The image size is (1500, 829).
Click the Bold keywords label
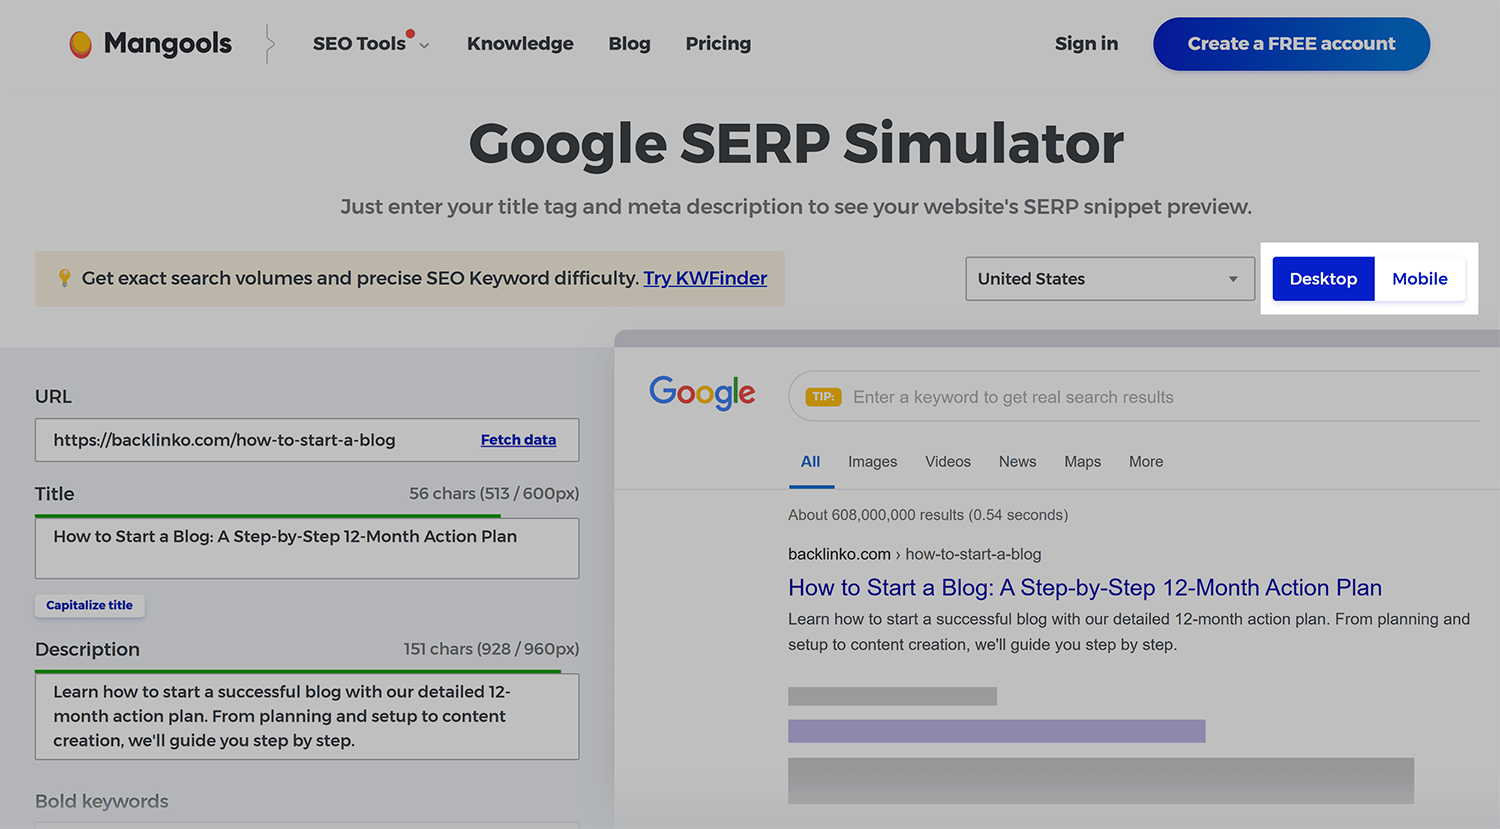102,801
